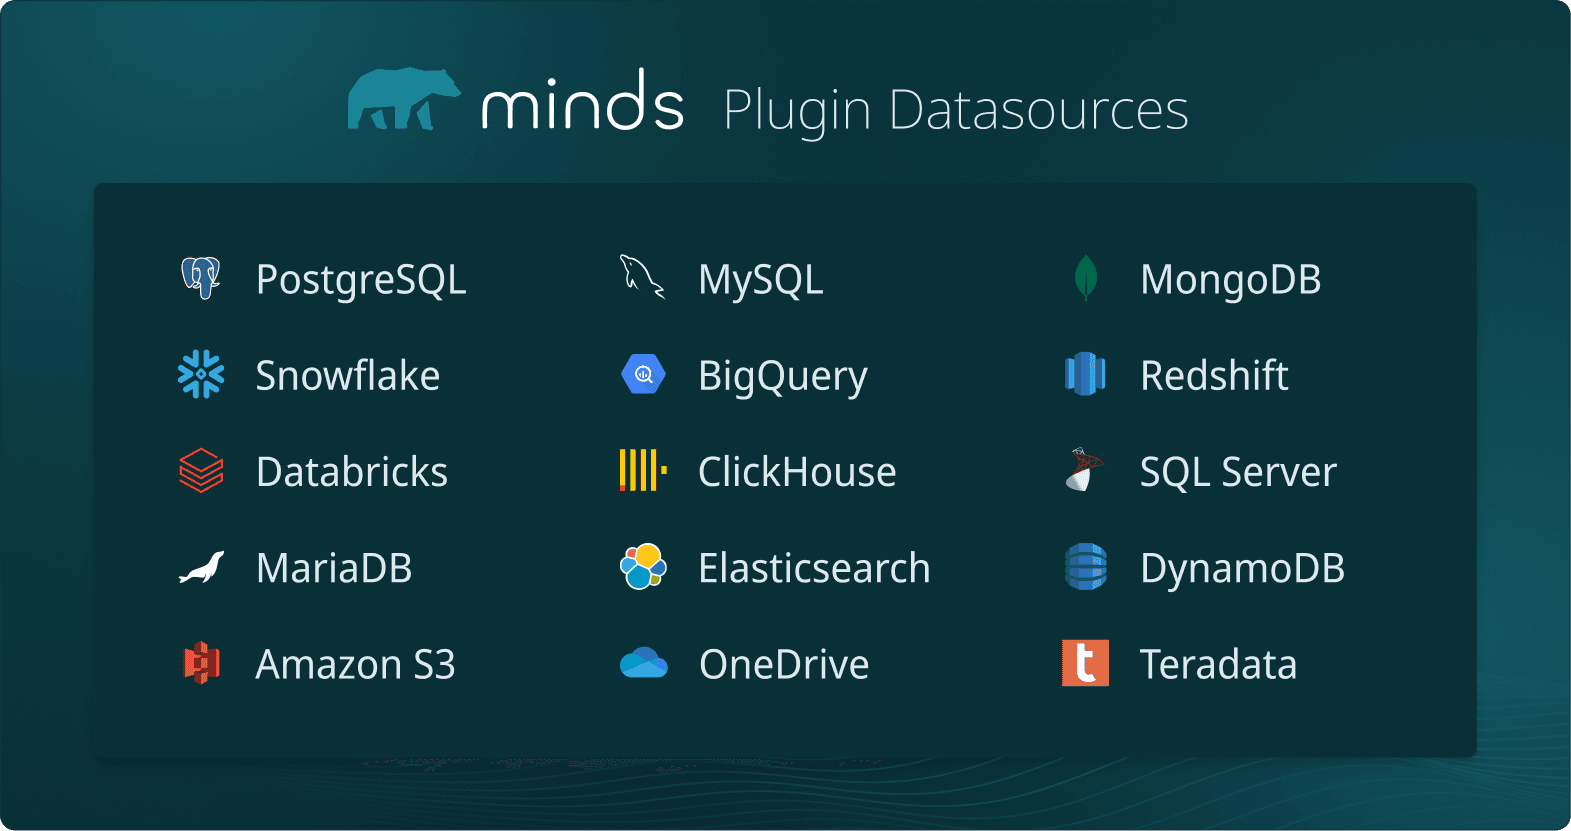Select the Redshift label
This screenshot has height=831, width=1571.
coord(1214,375)
